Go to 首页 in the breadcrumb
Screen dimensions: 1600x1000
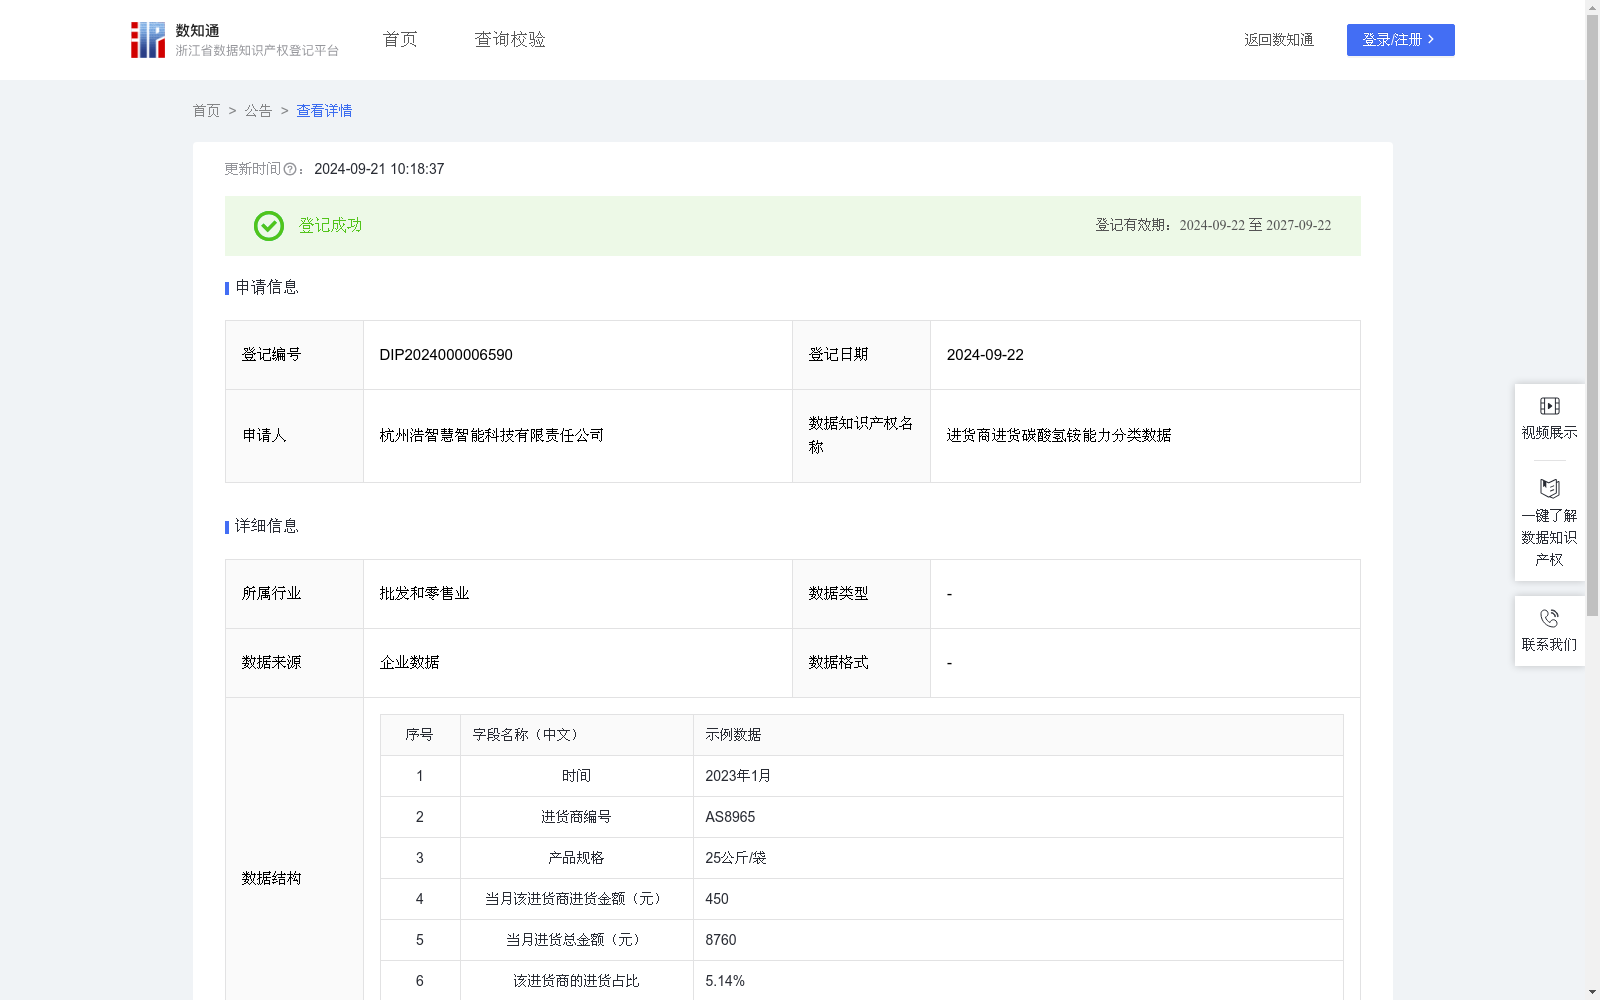click(206, 111)
